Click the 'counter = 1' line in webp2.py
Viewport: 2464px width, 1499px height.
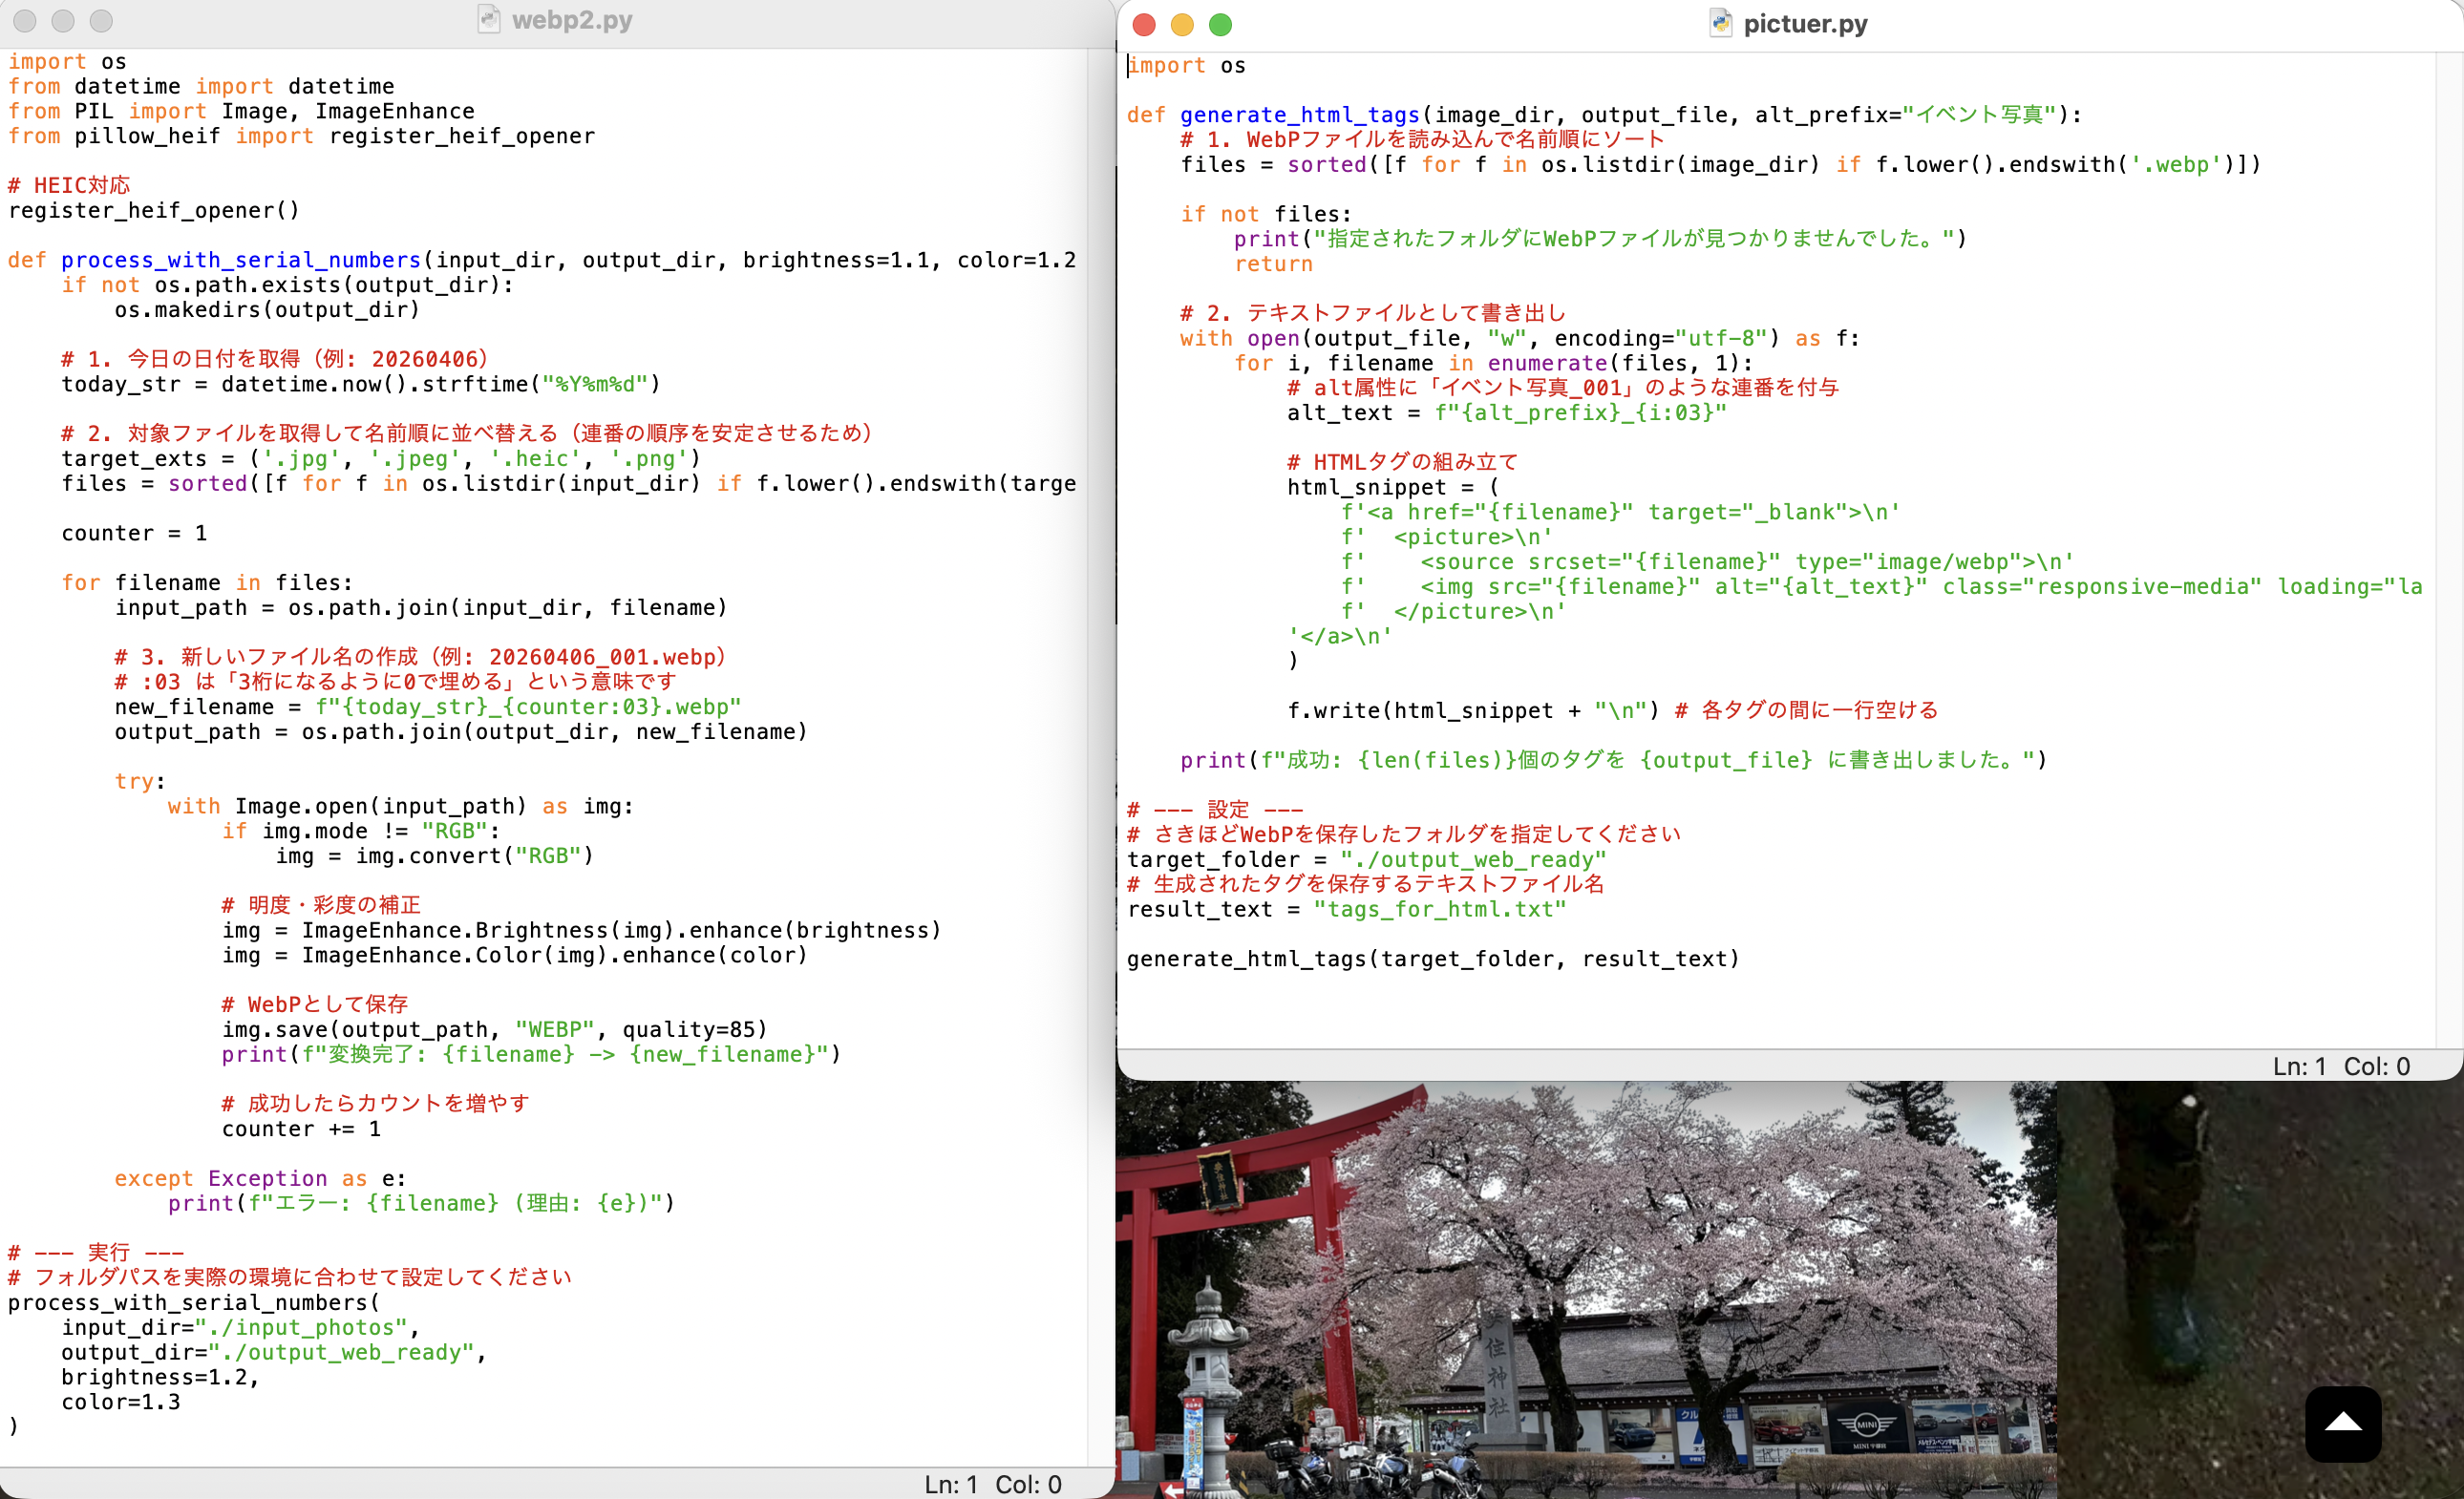tap(134, 533)
